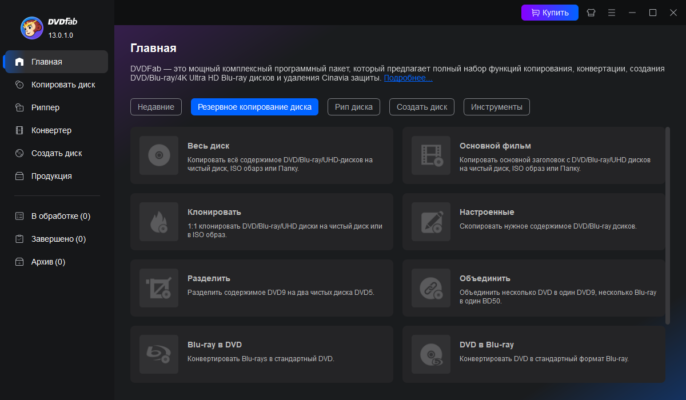Screen dimensions: 686x400
Task: Click Настроенные description text
Action: (x=548, y=226)
